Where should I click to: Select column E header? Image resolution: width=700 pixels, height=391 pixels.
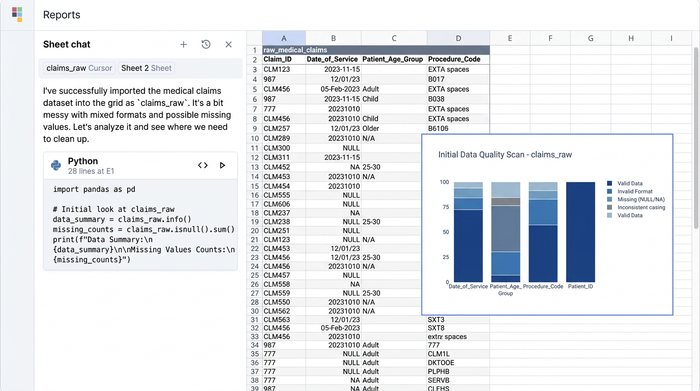tap(510, 38)
